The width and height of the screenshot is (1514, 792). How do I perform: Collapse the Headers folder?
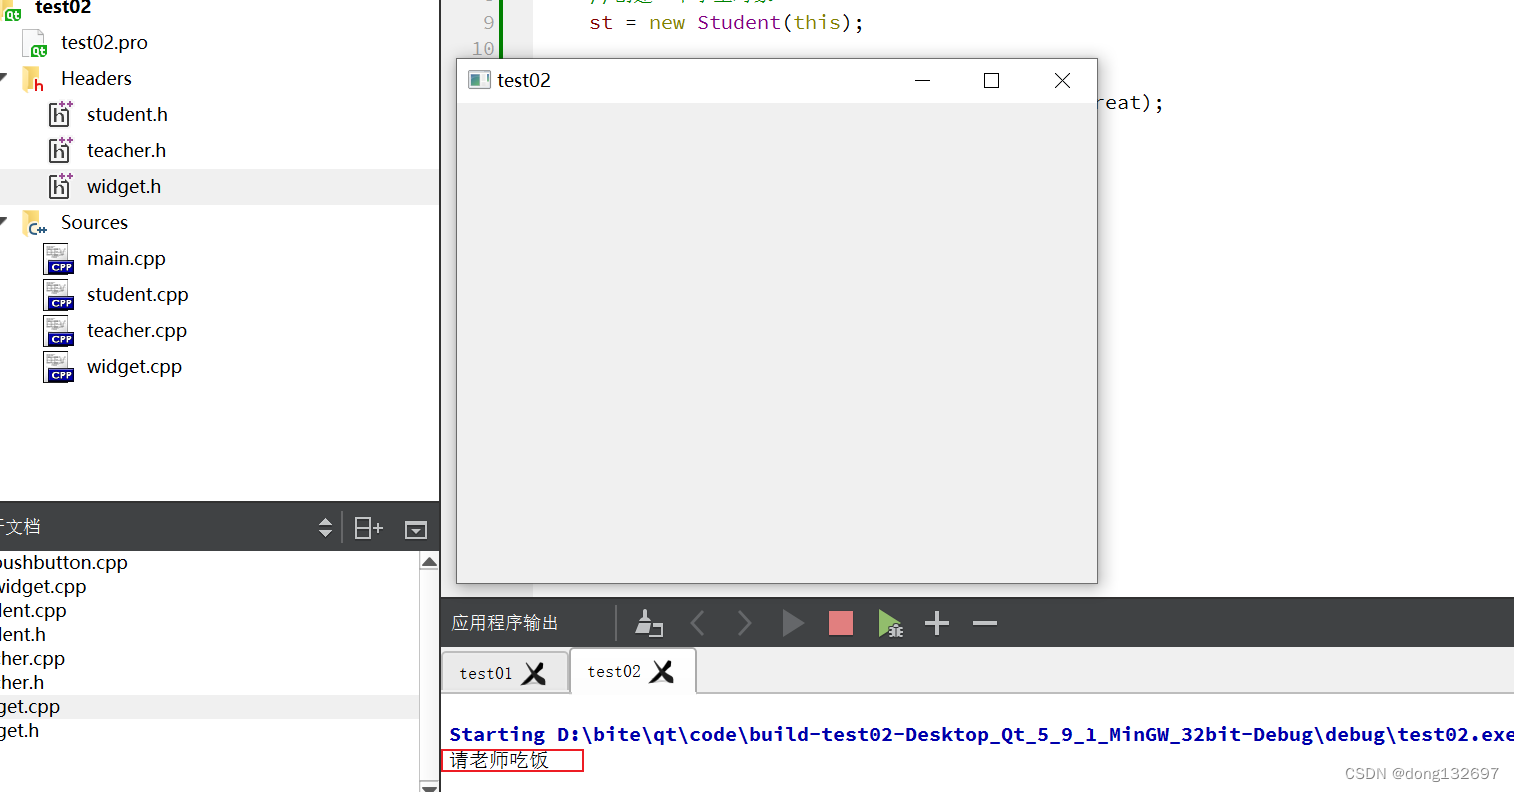(x=4, y=78)
